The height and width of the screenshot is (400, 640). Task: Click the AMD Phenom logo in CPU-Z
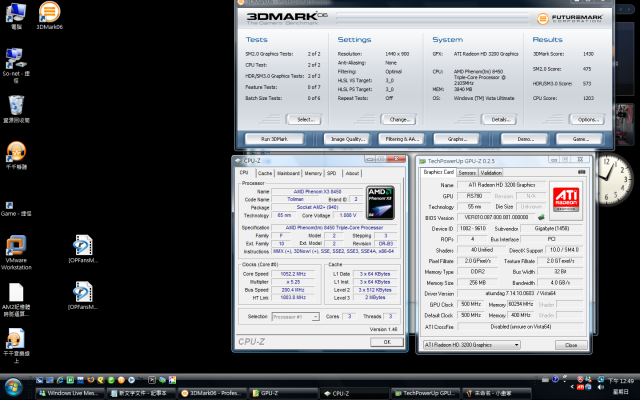click(x=380, y=203)
